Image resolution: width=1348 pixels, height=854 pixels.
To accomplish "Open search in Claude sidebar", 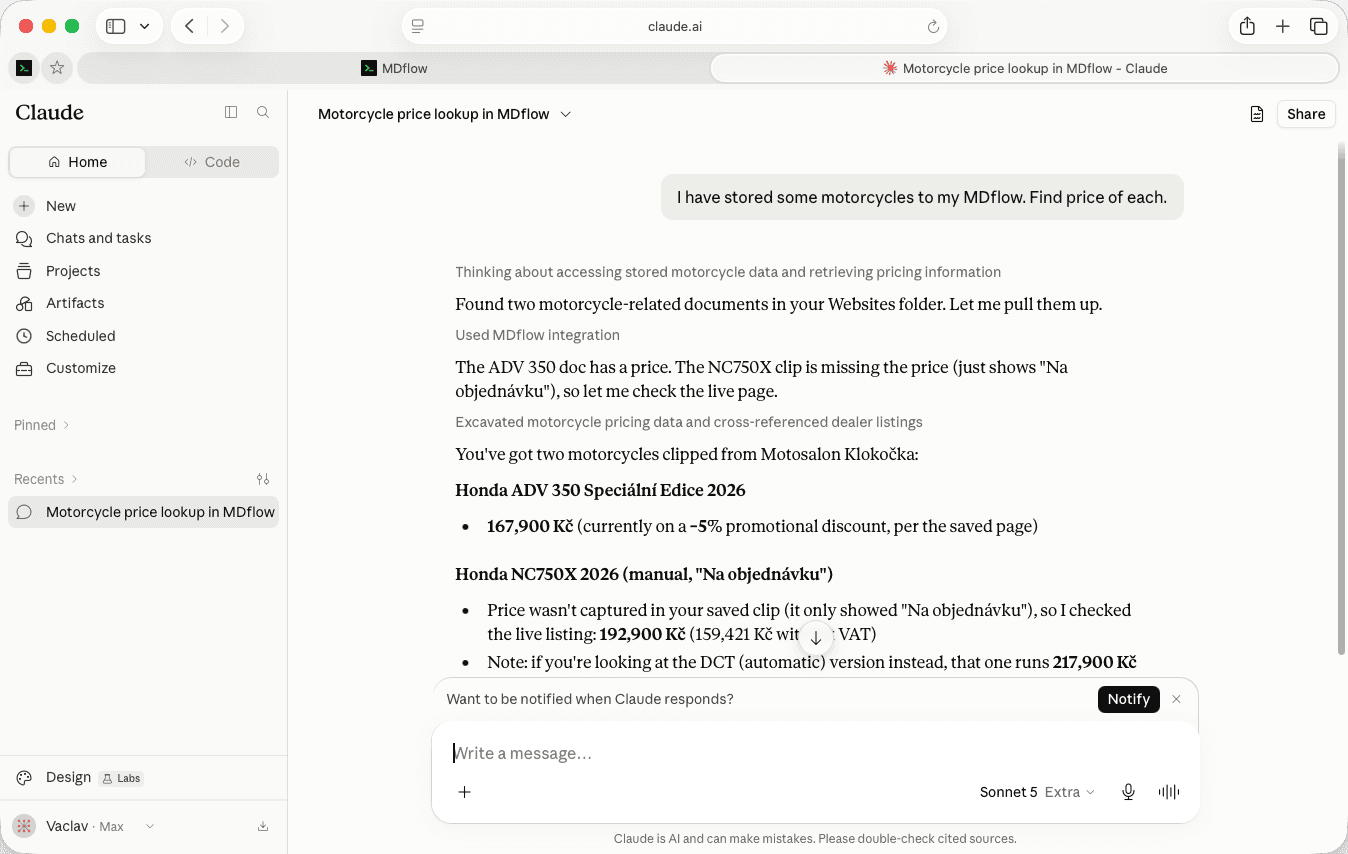I will click(x=263, y=112).
